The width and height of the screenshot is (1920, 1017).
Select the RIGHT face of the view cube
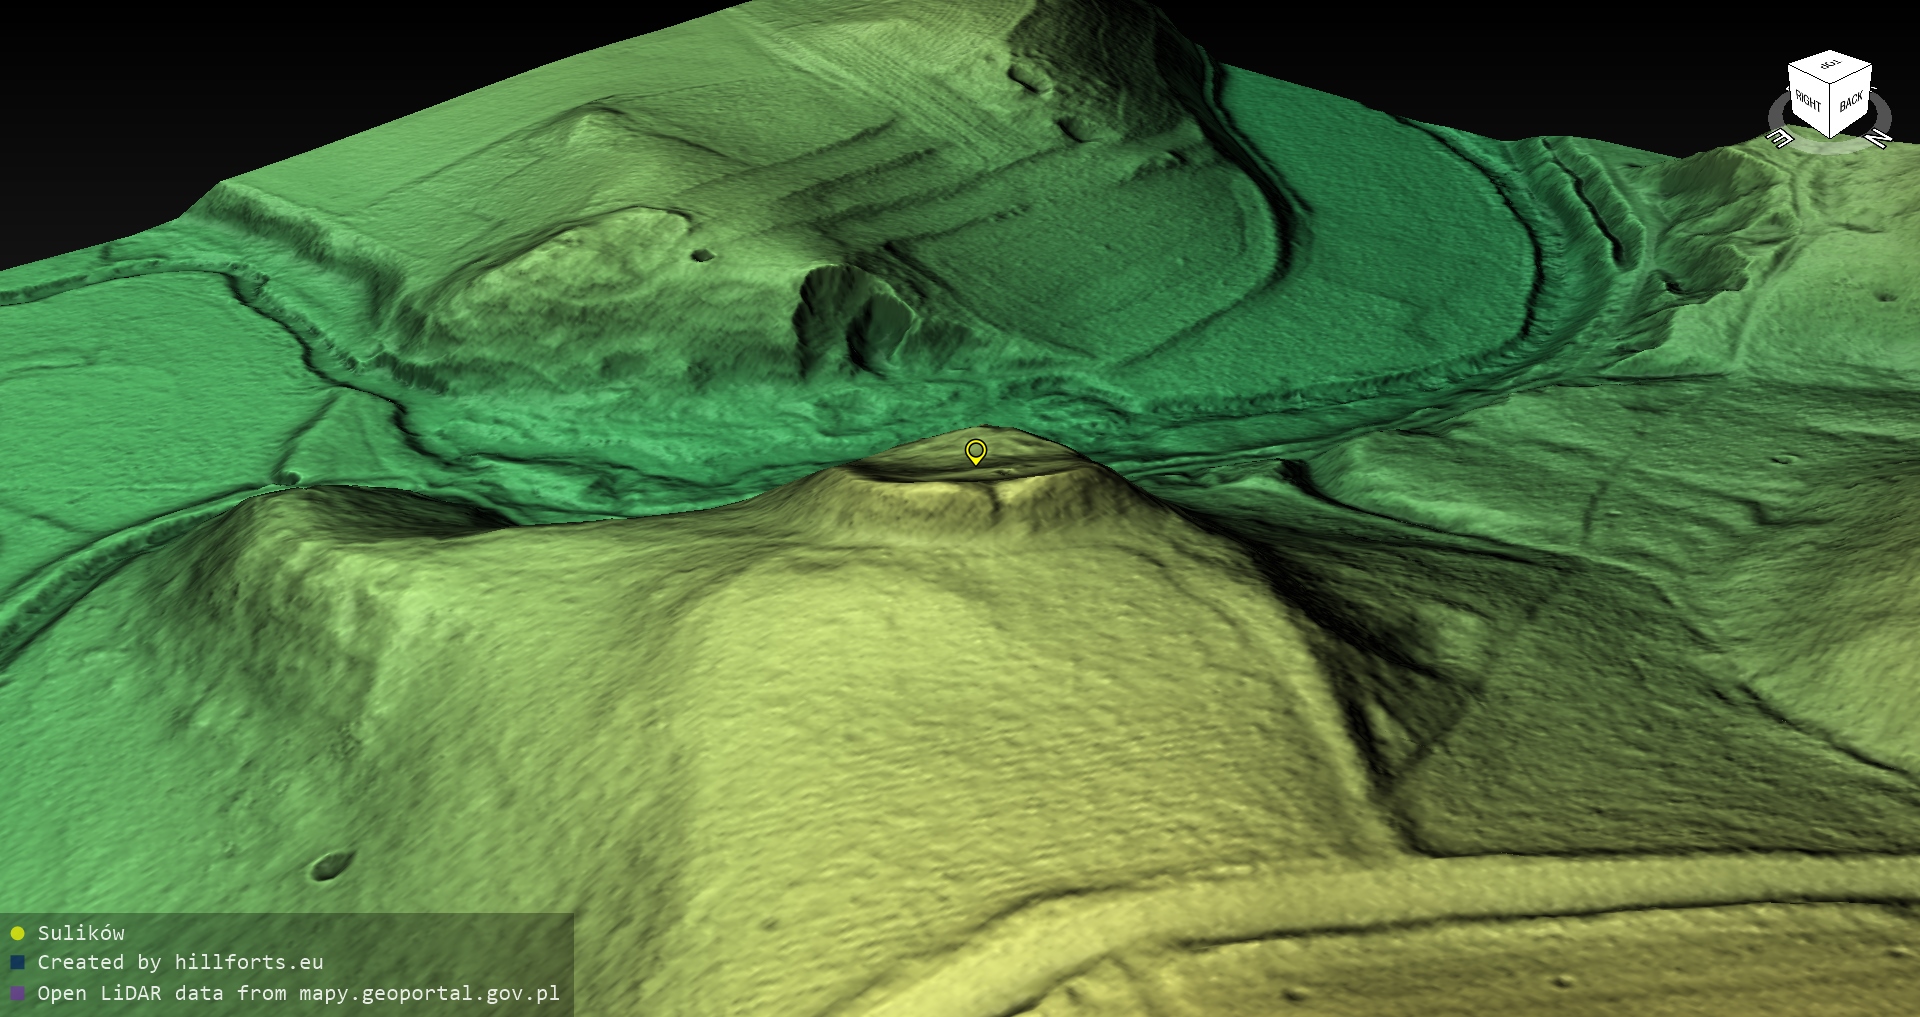(1808, 100)
